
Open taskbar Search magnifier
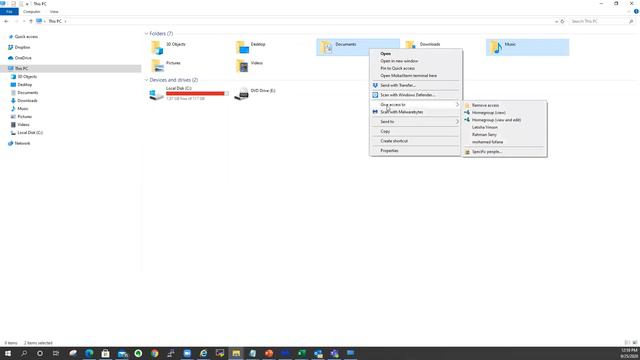coord(24,353)
